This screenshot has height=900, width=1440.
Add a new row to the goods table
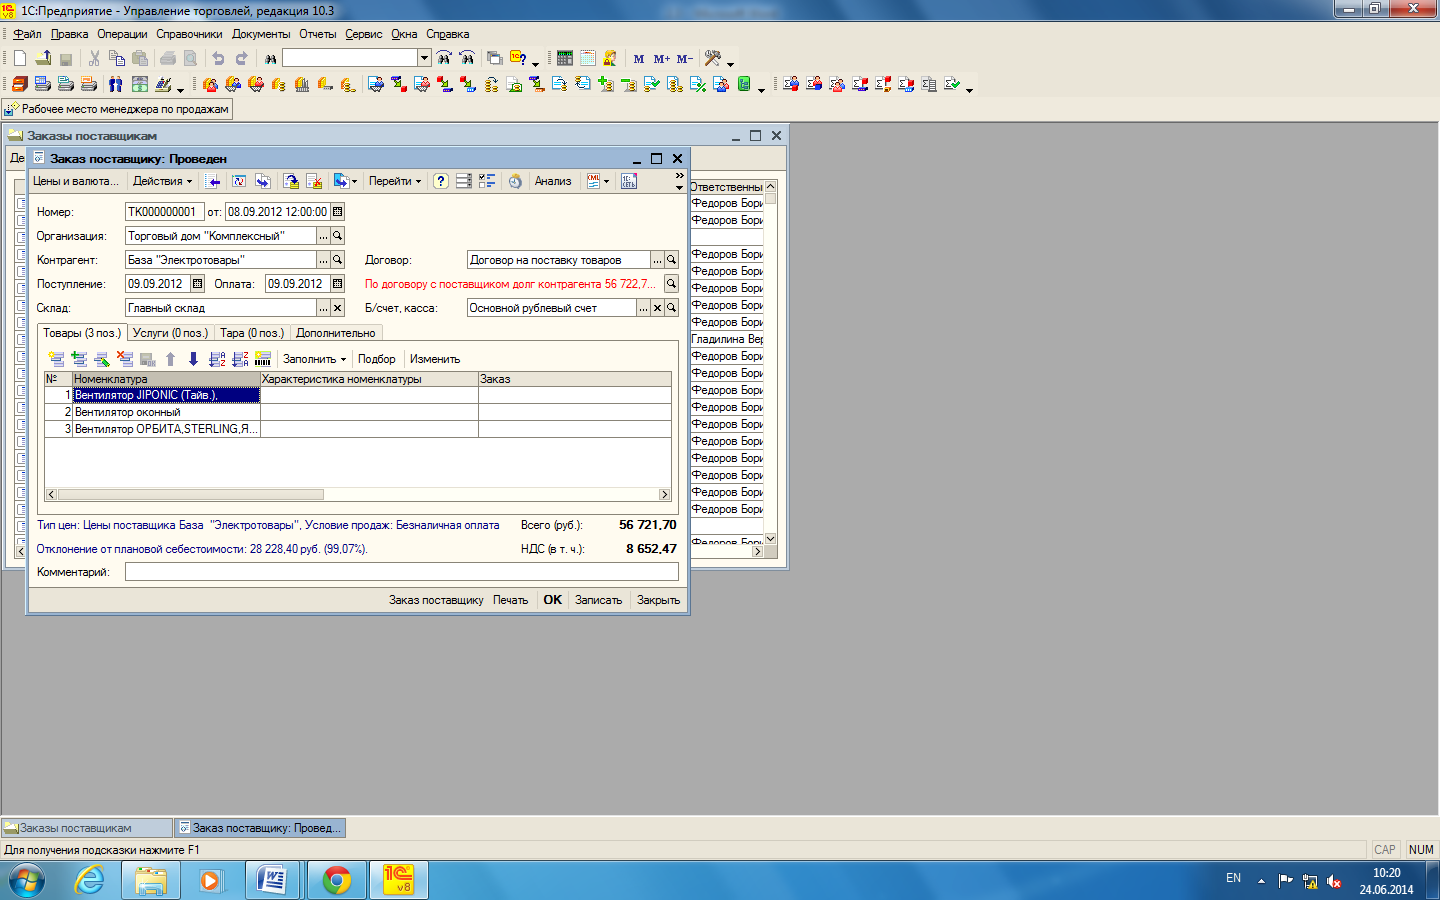click(56, 359)
